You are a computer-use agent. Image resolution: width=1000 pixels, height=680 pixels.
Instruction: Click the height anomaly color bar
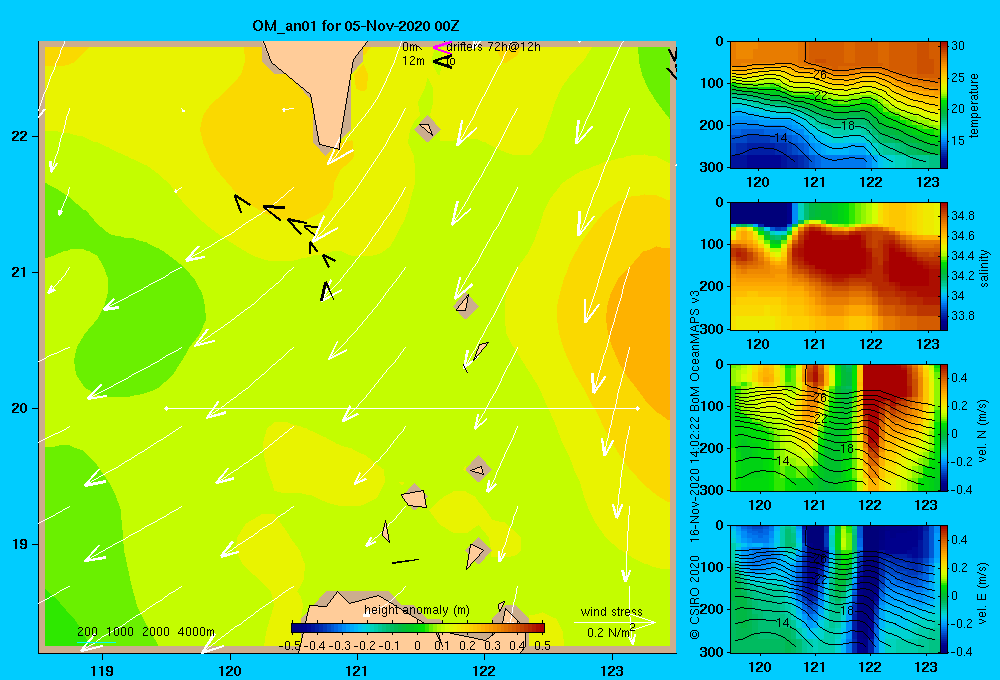418,627
